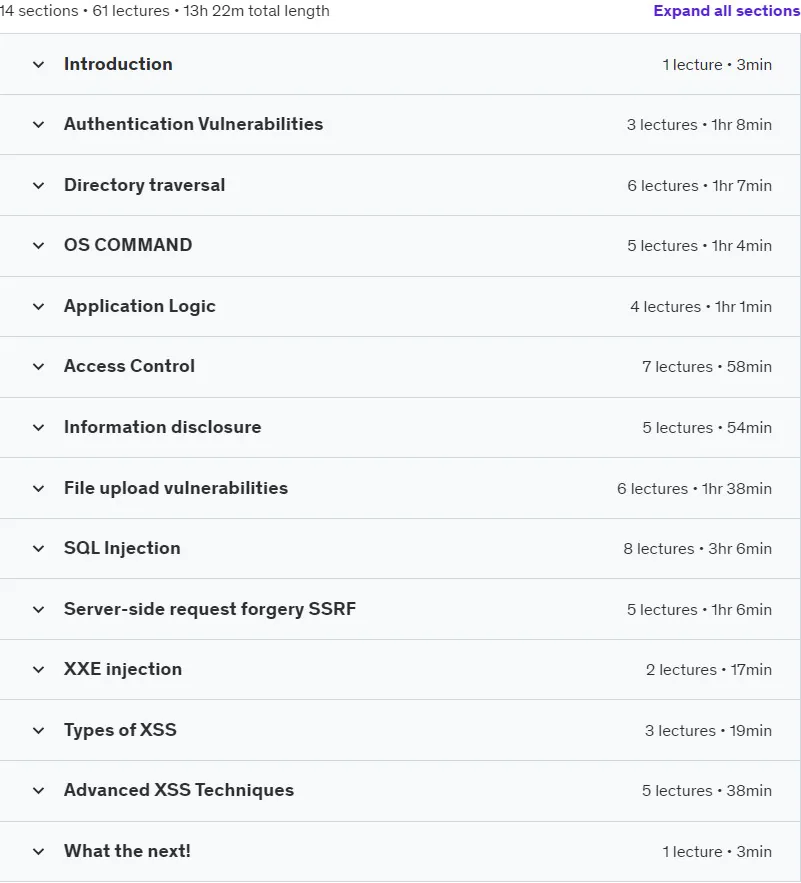Click the chevron beside Directory traversal

pos(38,185)
